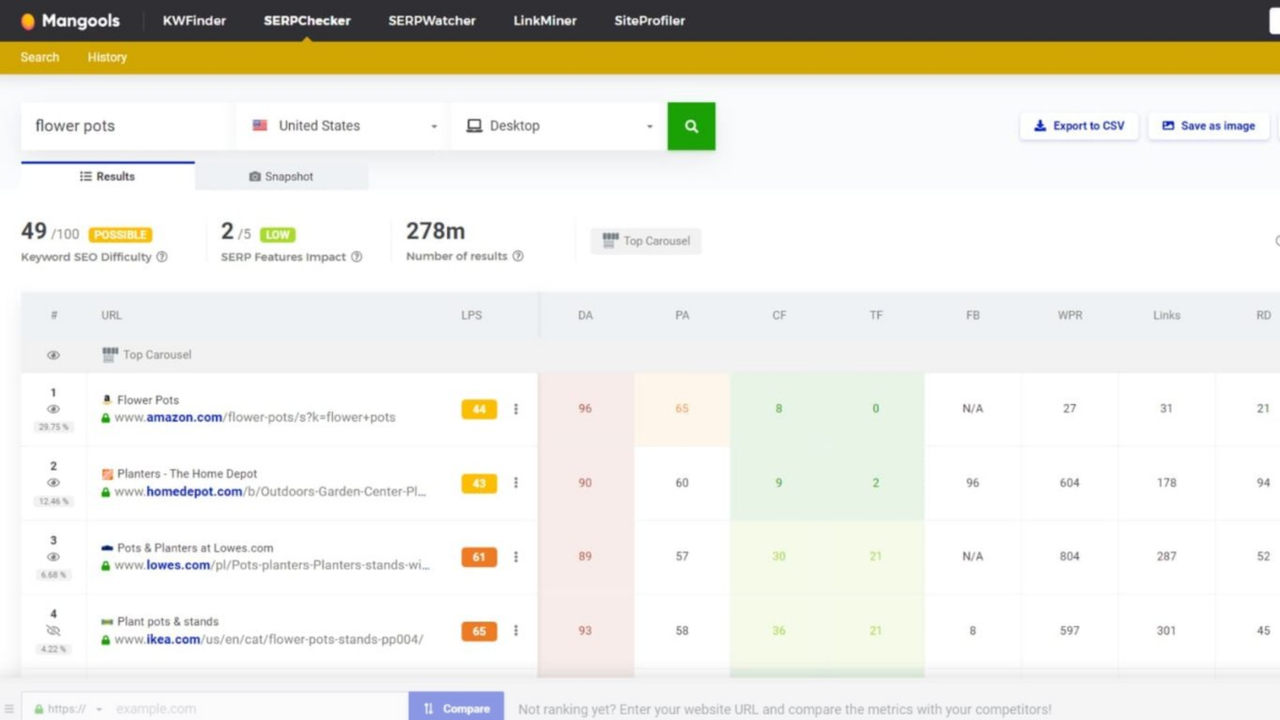Open the https:// protocol dropdown
Image resolution: width=1280 pixels, height=720 pixels.
tap(68, 709)
